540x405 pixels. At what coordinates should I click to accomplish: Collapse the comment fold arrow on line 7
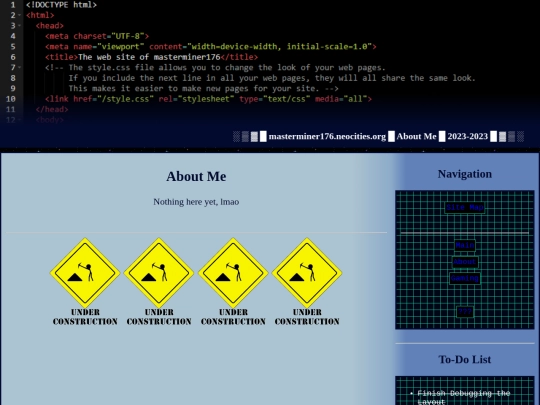(x=20, y=68)
